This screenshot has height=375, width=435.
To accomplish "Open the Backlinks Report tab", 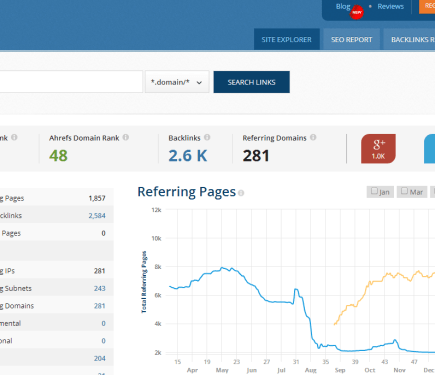I will click(409, 39).
